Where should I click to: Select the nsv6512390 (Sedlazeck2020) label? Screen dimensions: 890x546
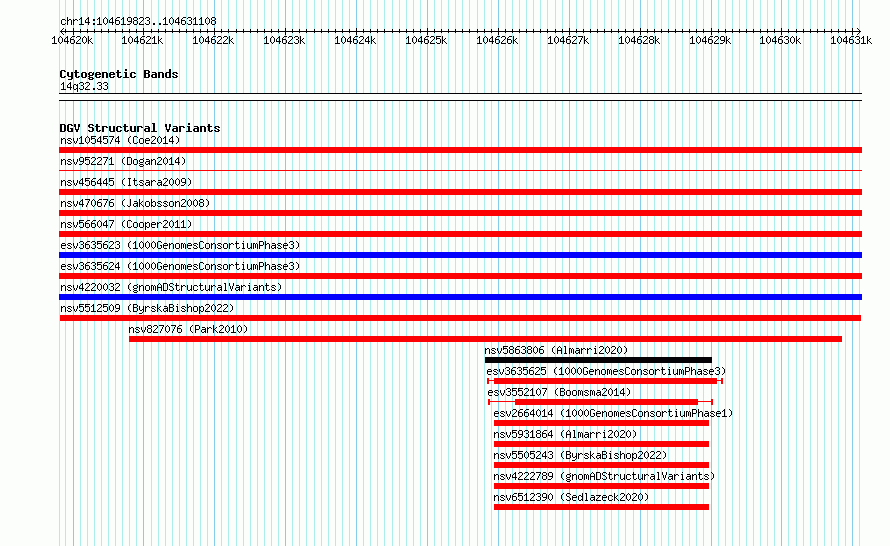pyautogui.click(x=571, y=497)
